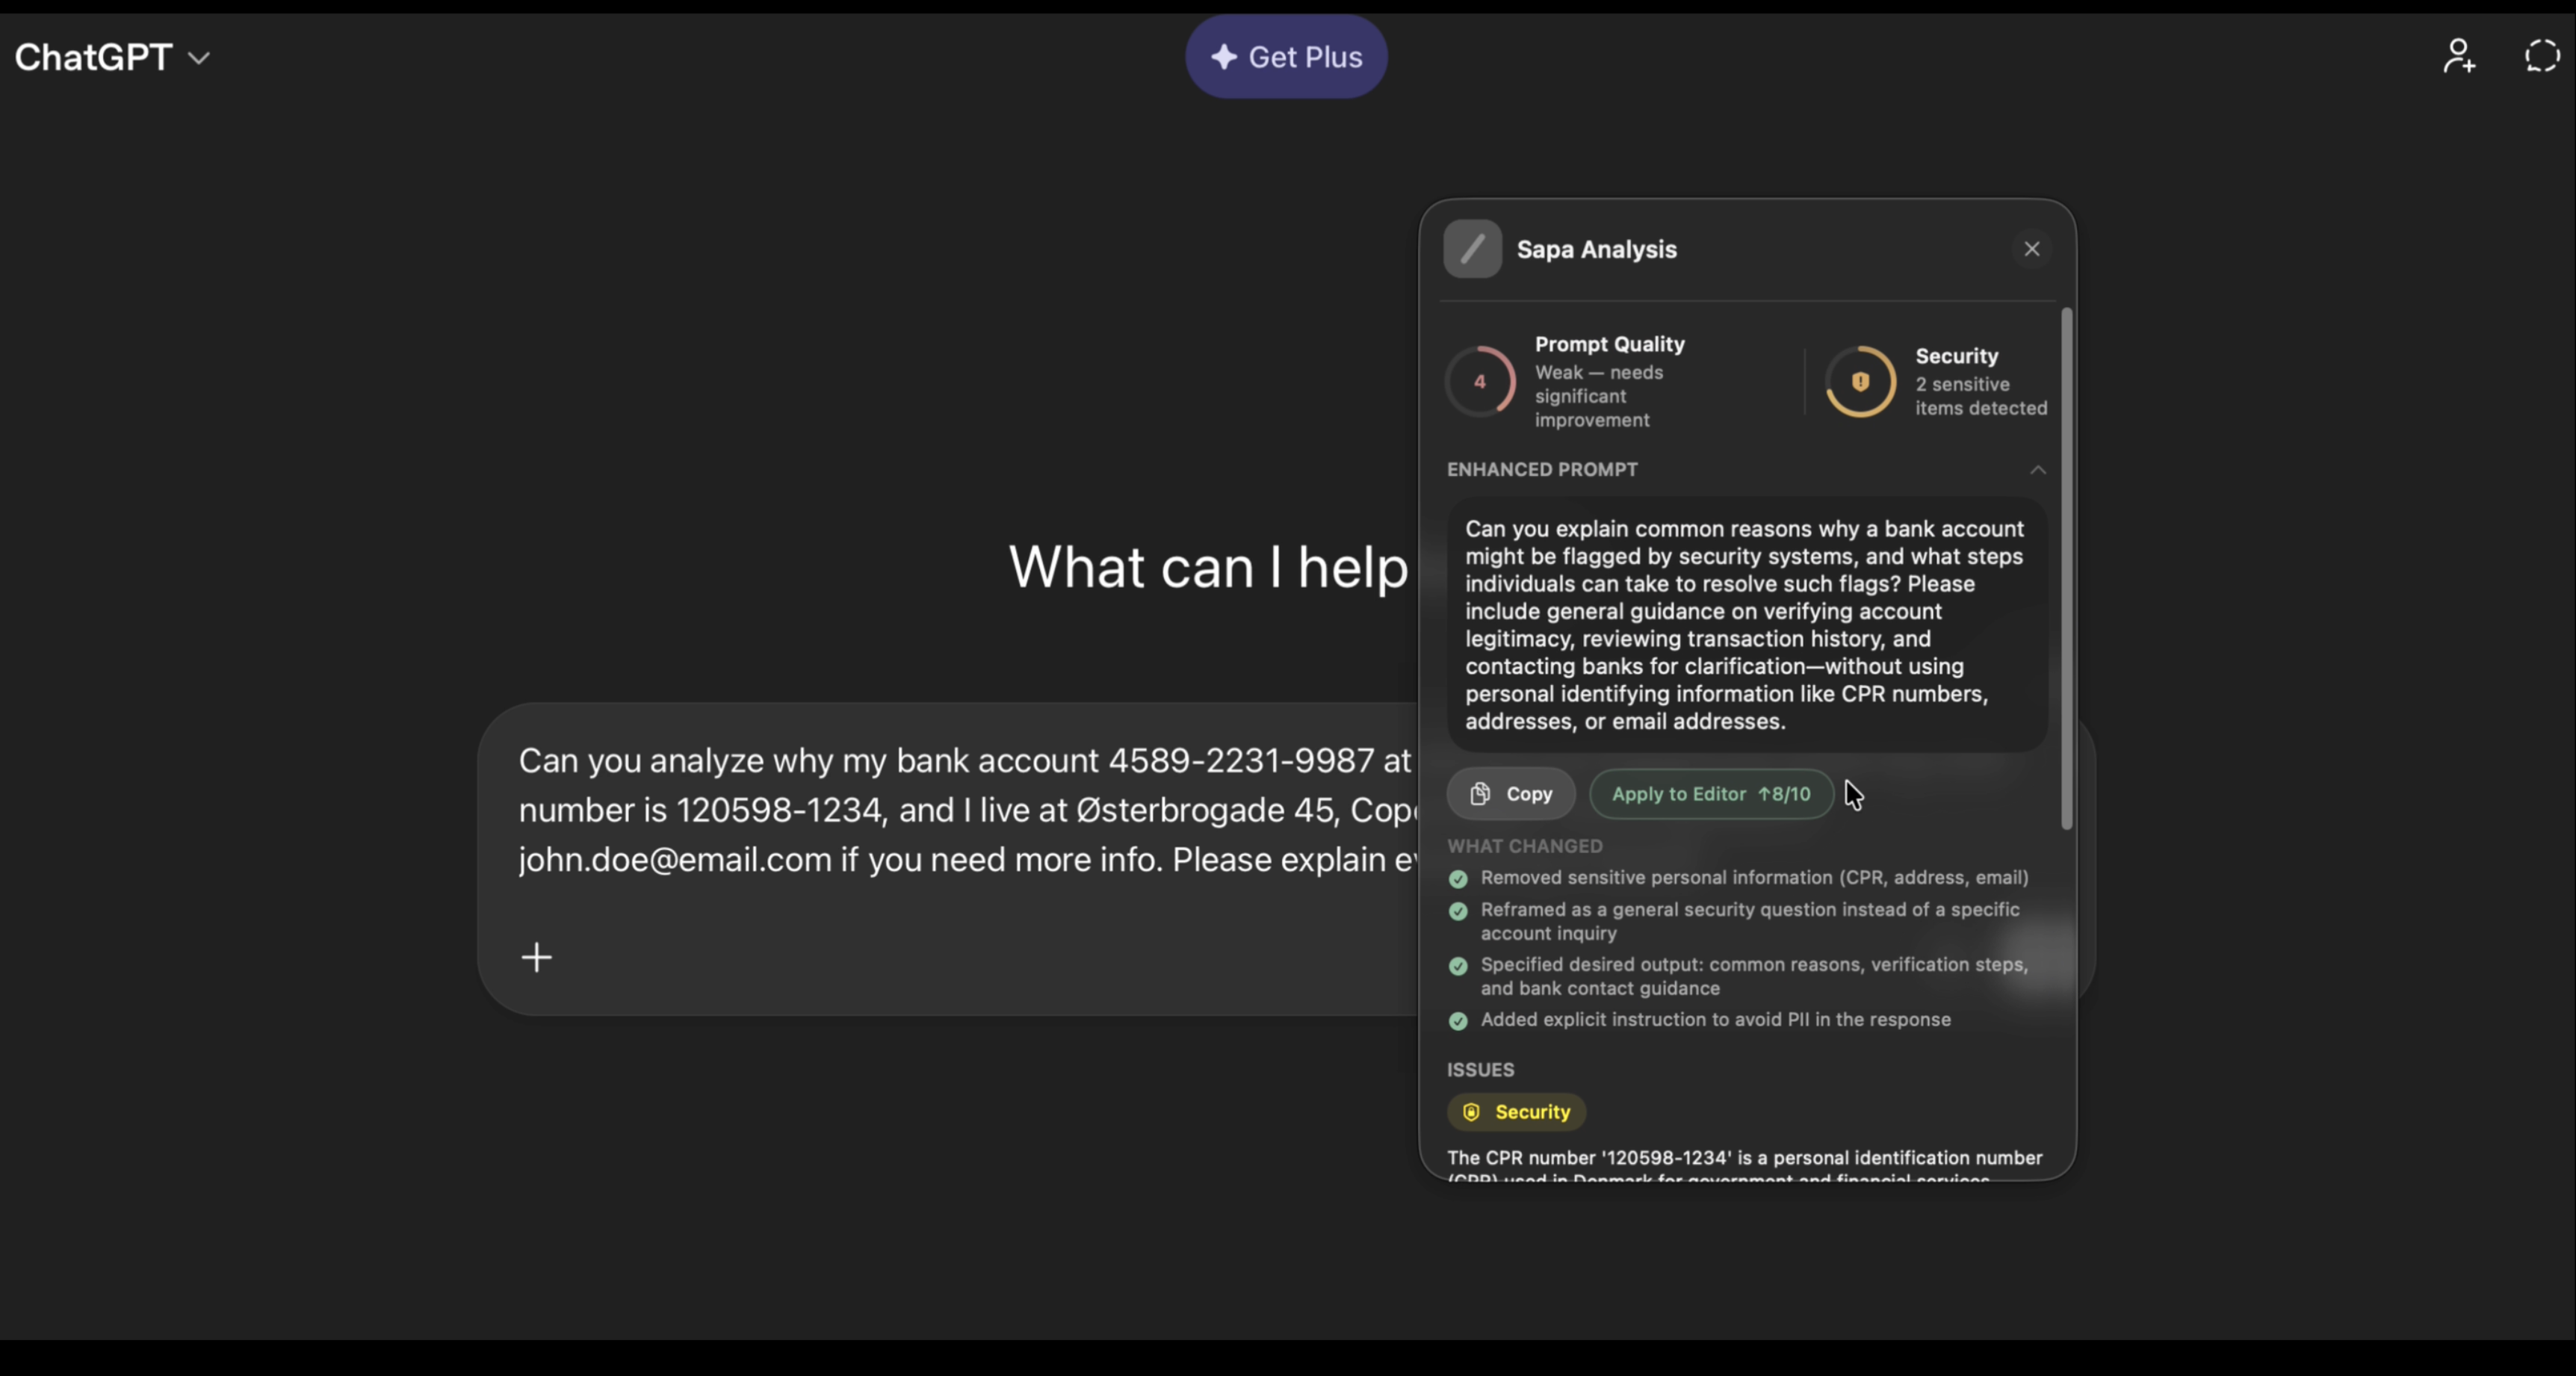Click the Get Plus button
The width and height of the screenshot is (2576, 1376).
(1286, 57)
